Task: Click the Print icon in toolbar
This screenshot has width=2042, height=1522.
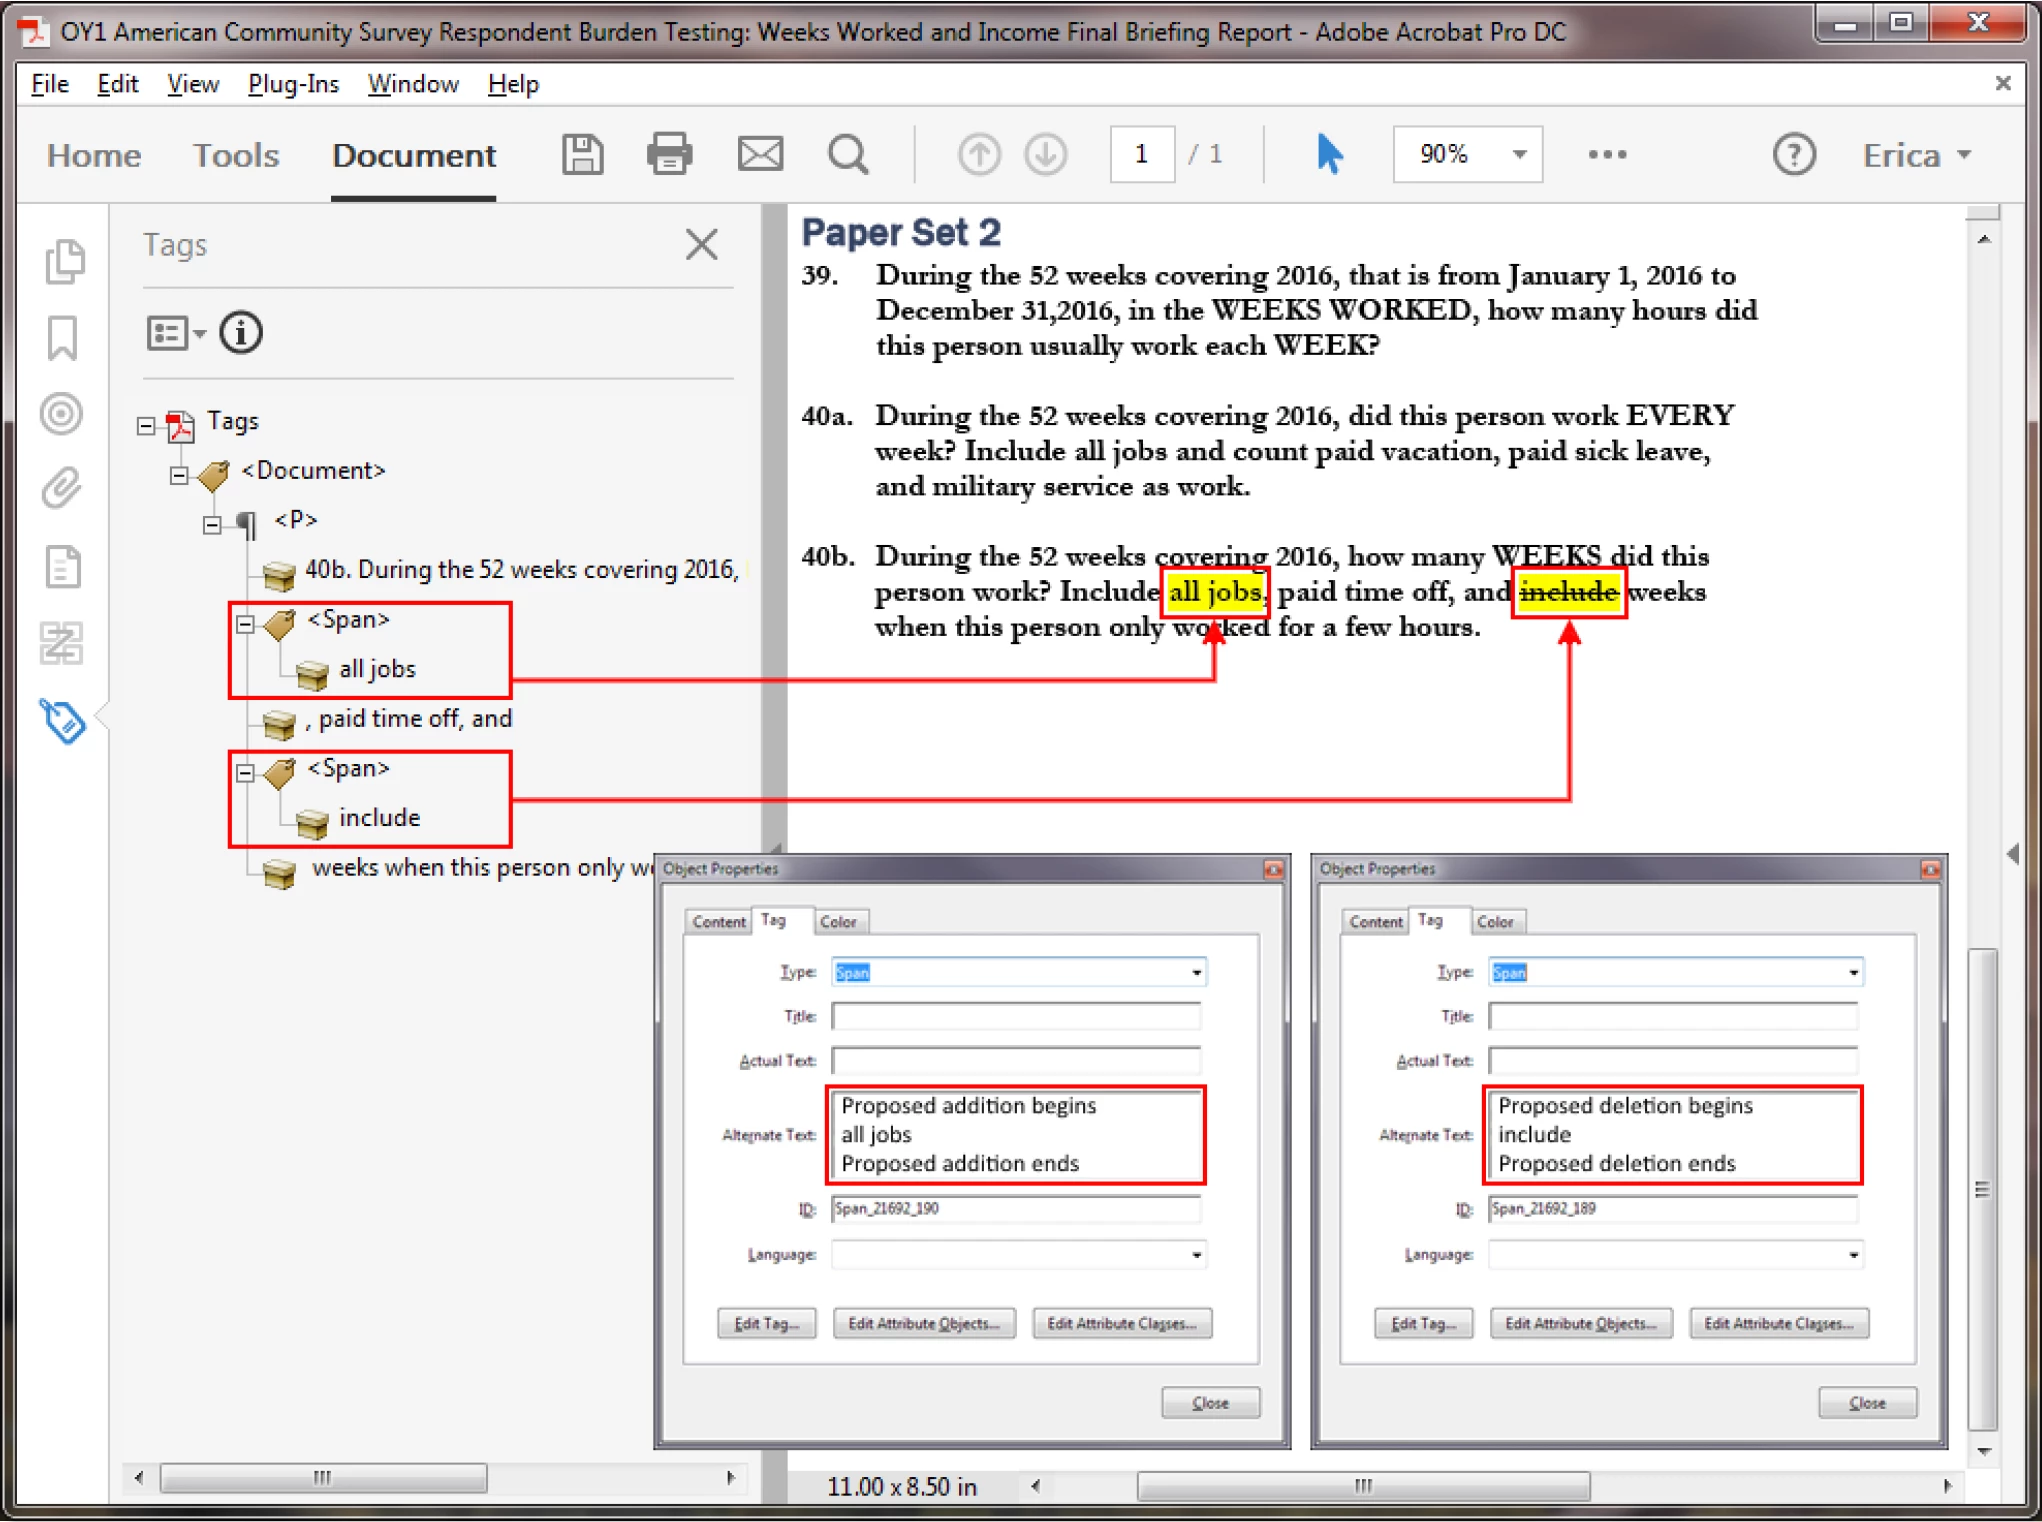Action: pyautogui.click(x=669, y=155)
